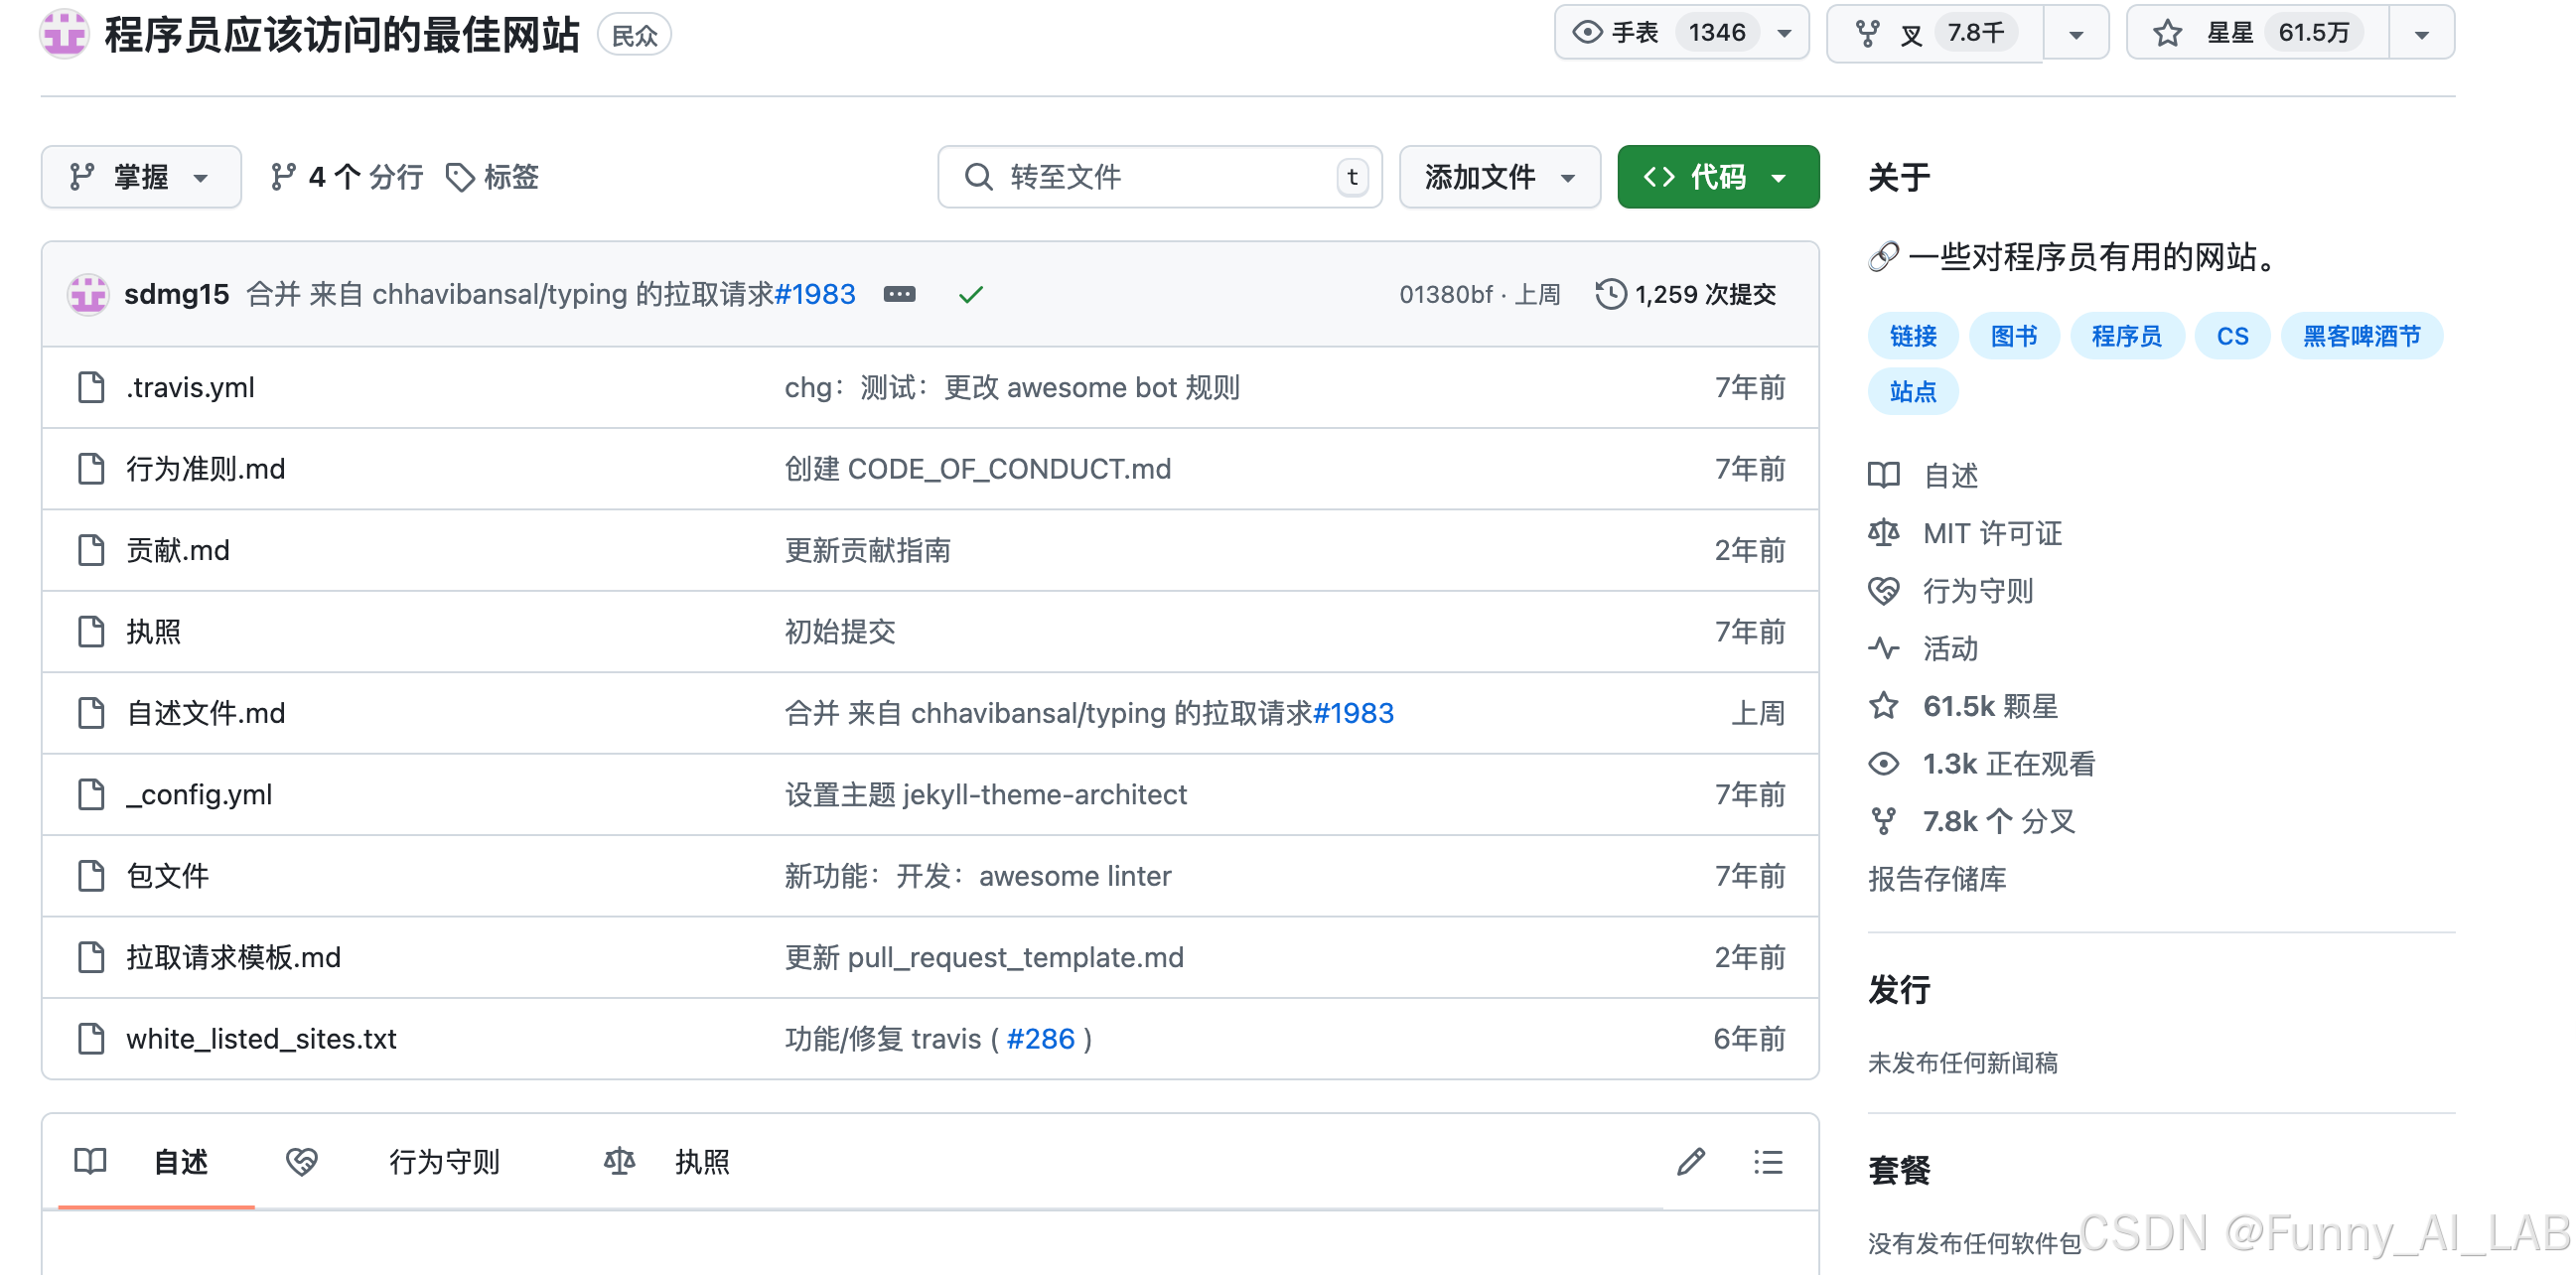The image size is (2576, 1275).
Task: Click the file icon beside .travis.yml
Action: click(91, 387)
